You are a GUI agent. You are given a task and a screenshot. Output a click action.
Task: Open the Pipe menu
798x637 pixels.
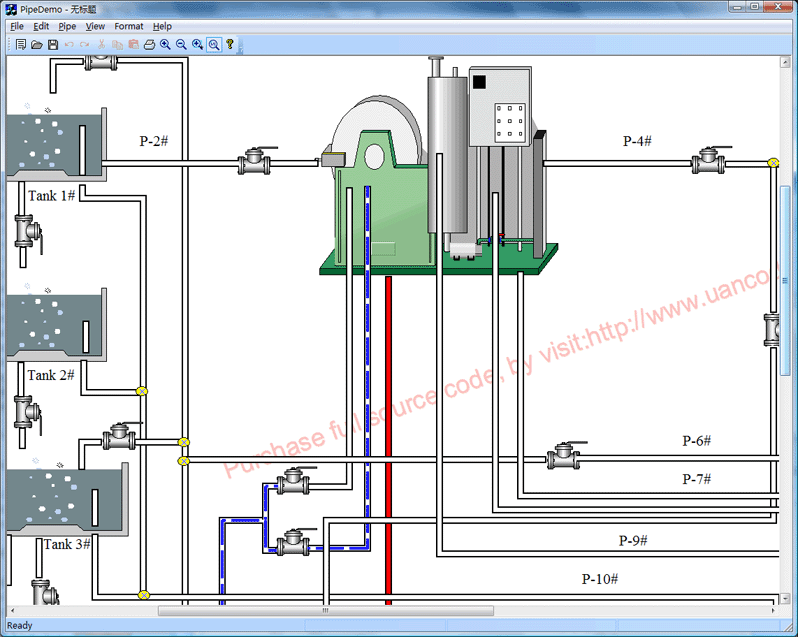click(x=66, y=26)
